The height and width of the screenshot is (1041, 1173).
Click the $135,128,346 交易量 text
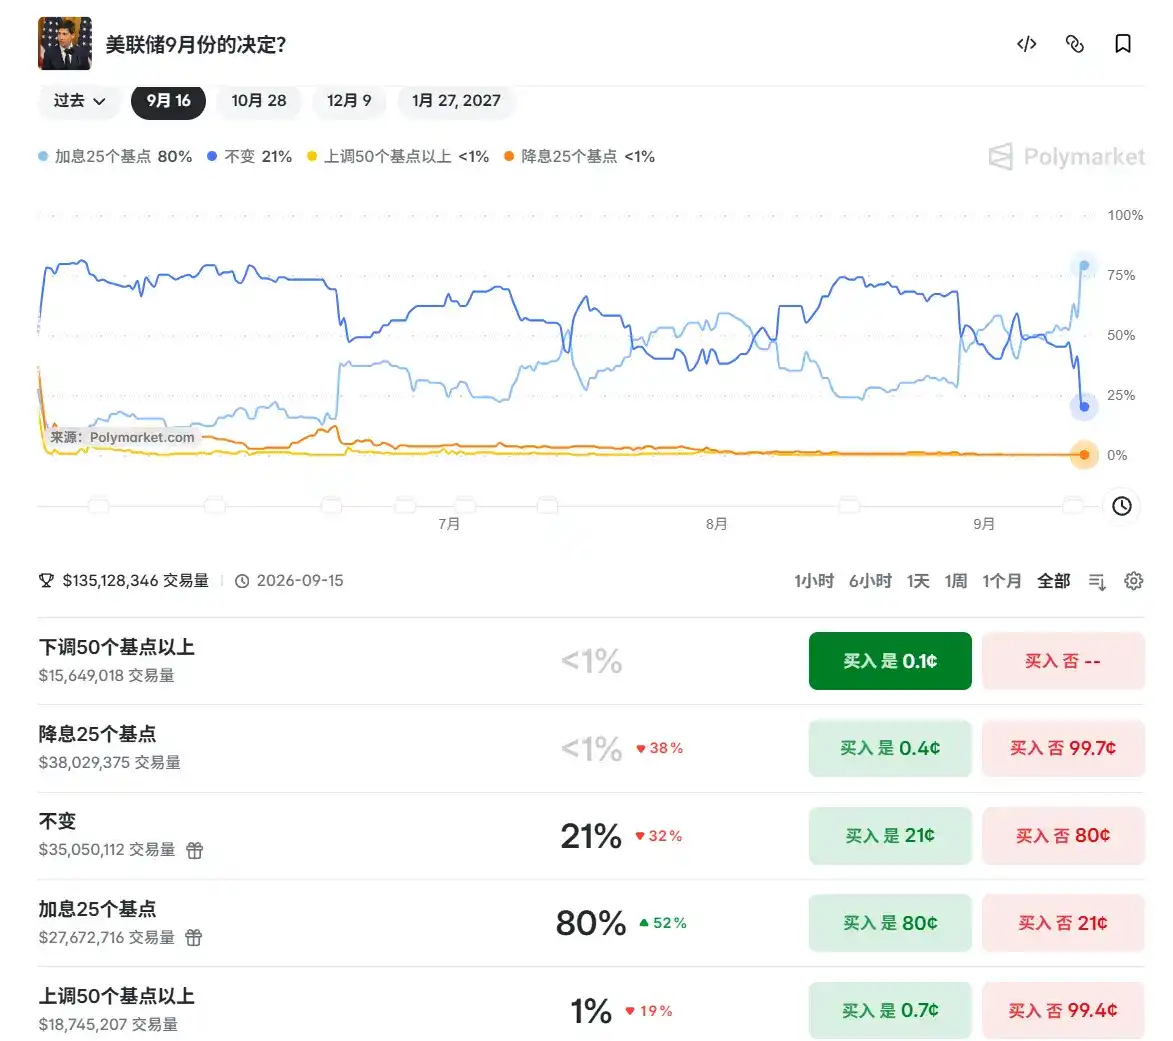tap(135, 581)
